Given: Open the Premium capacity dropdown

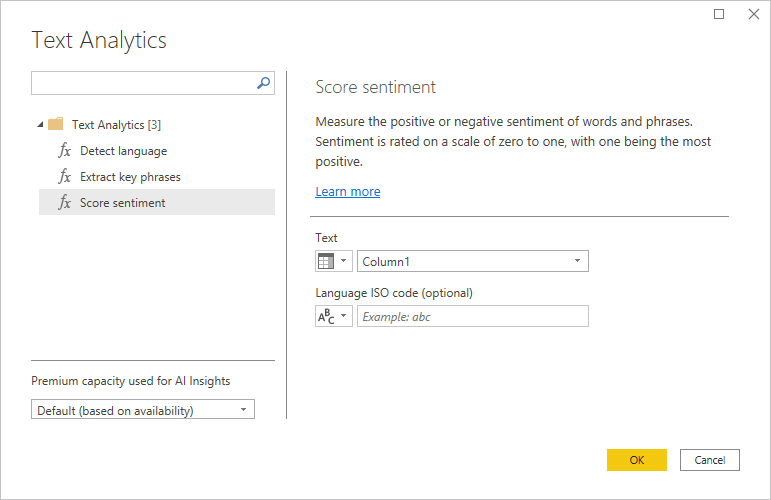Looking at the screenshot, I should [143, 410].
